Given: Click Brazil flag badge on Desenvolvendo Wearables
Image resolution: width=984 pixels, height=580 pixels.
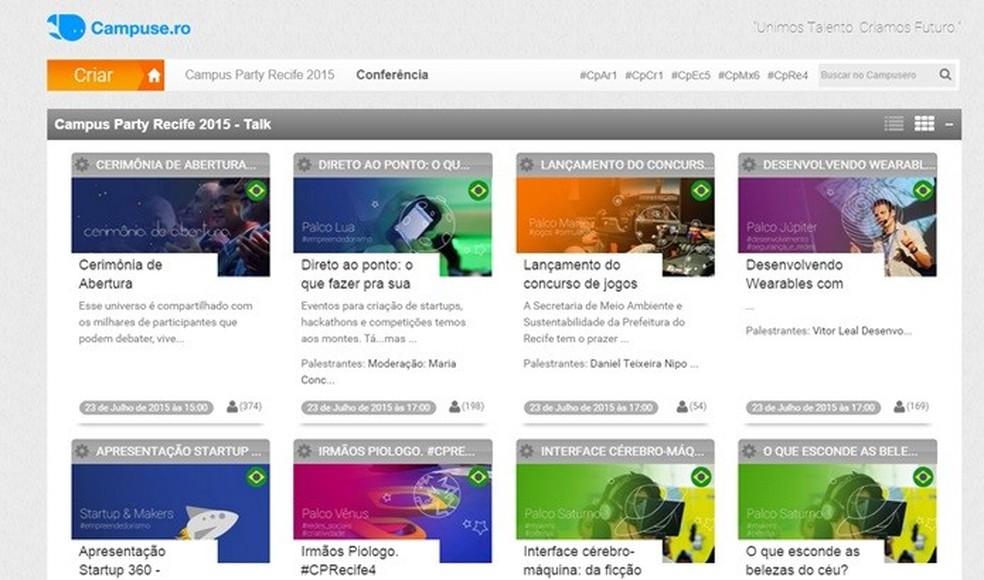Looking at the screenshot, I should pyautogui.click(x=922, y=190).
